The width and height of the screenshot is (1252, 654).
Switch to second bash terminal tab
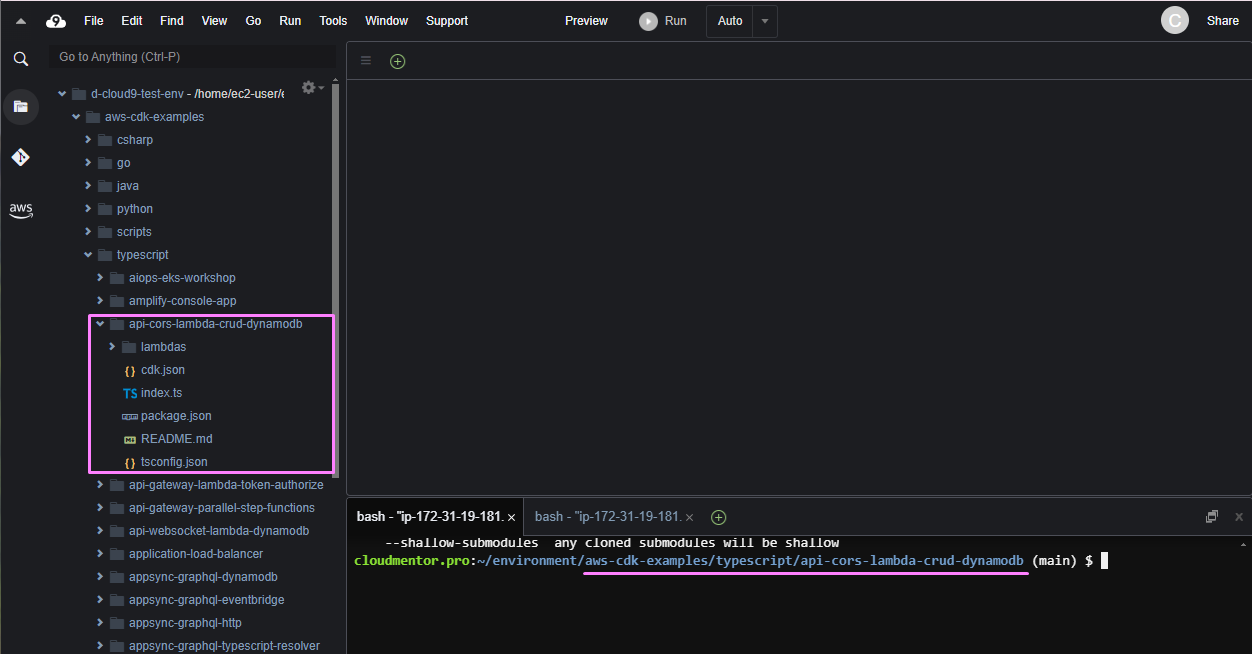coord(607,517)
